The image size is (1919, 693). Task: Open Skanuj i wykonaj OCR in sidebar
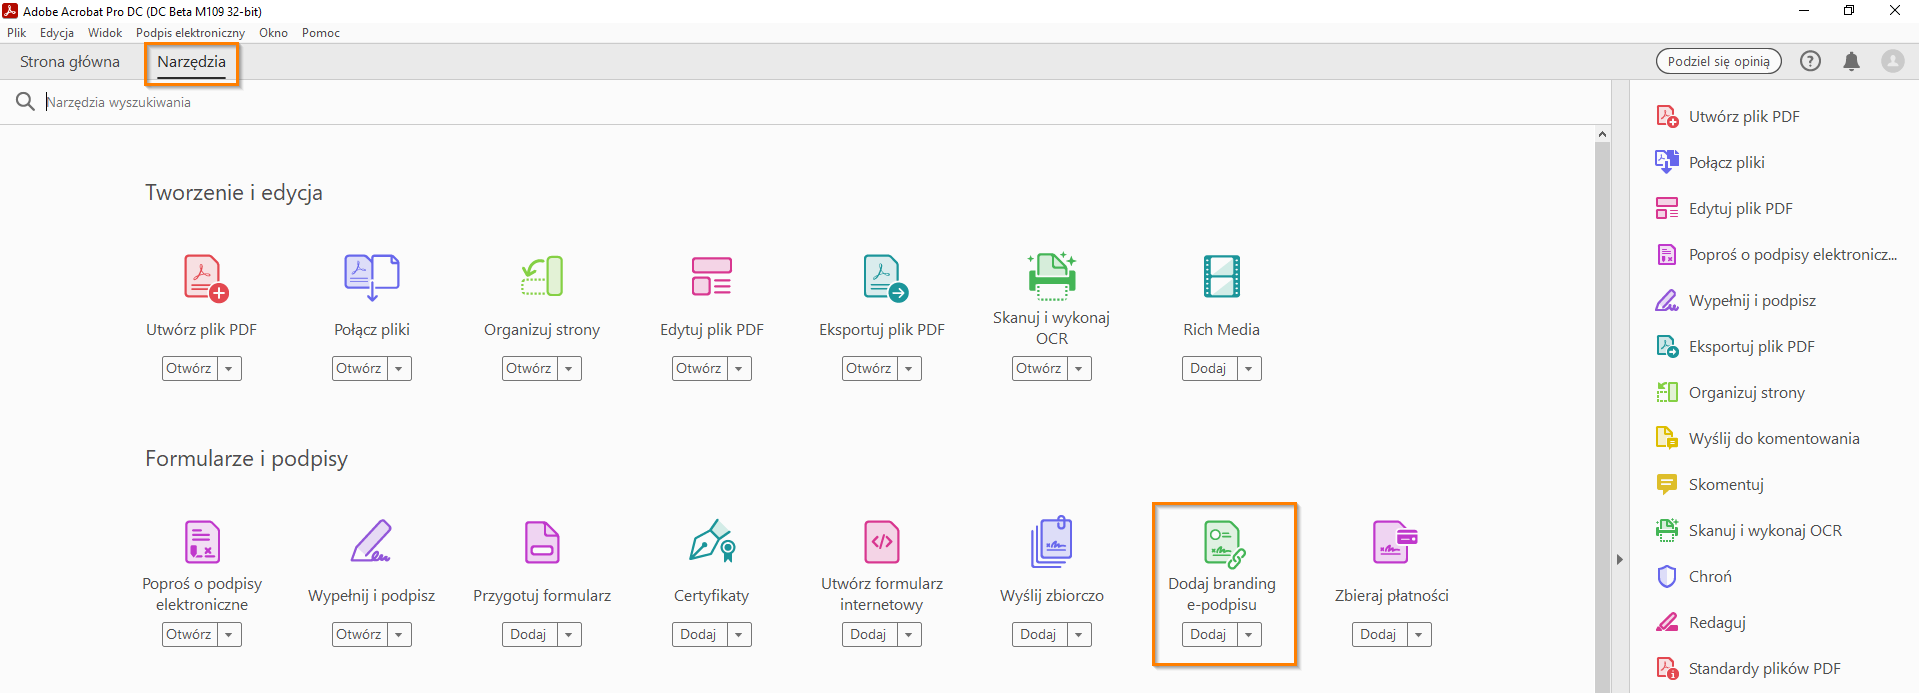[1749, 530]
